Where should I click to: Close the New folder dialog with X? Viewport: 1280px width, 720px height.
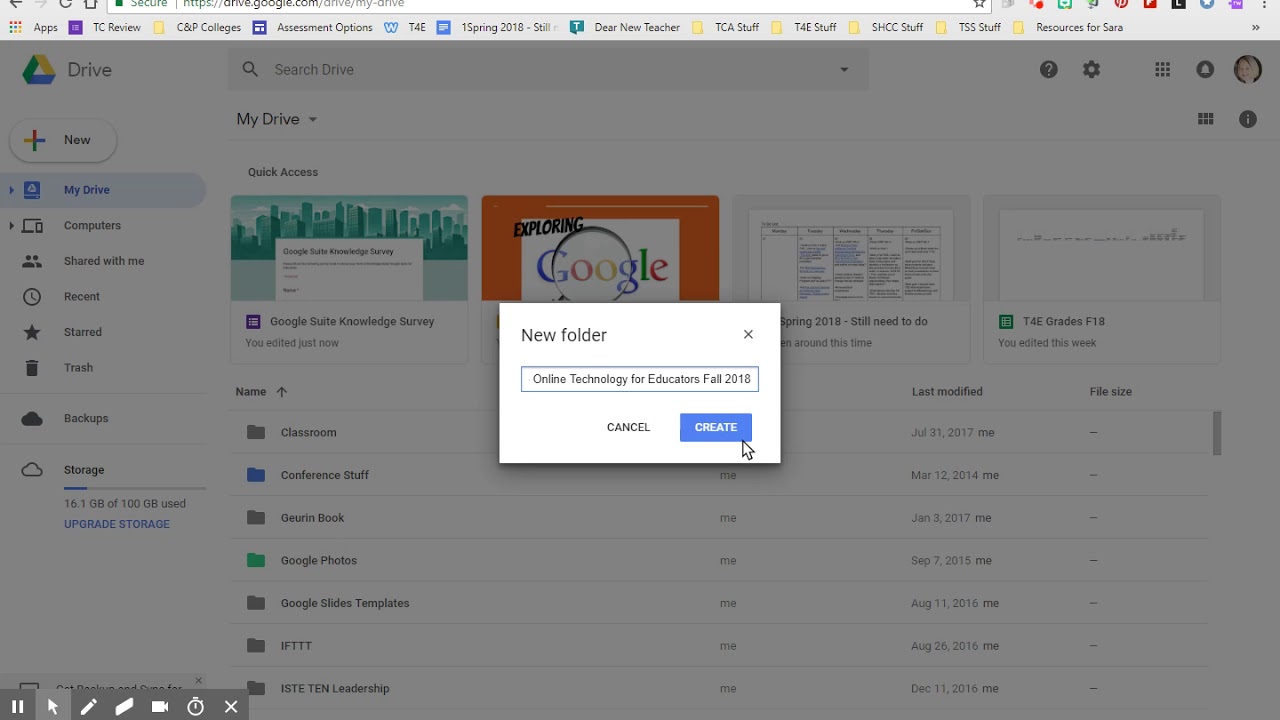pos(748,334)
